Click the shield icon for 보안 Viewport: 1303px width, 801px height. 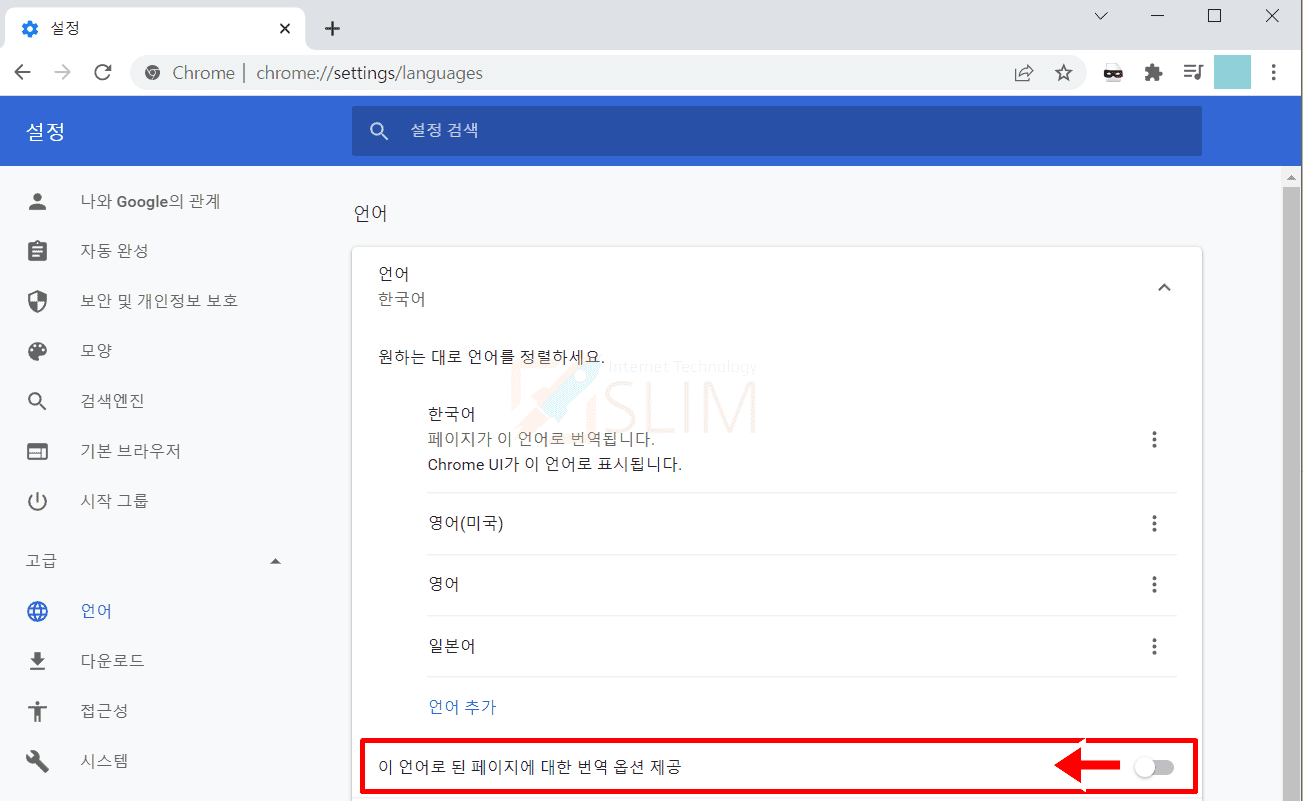pos(37,301)
